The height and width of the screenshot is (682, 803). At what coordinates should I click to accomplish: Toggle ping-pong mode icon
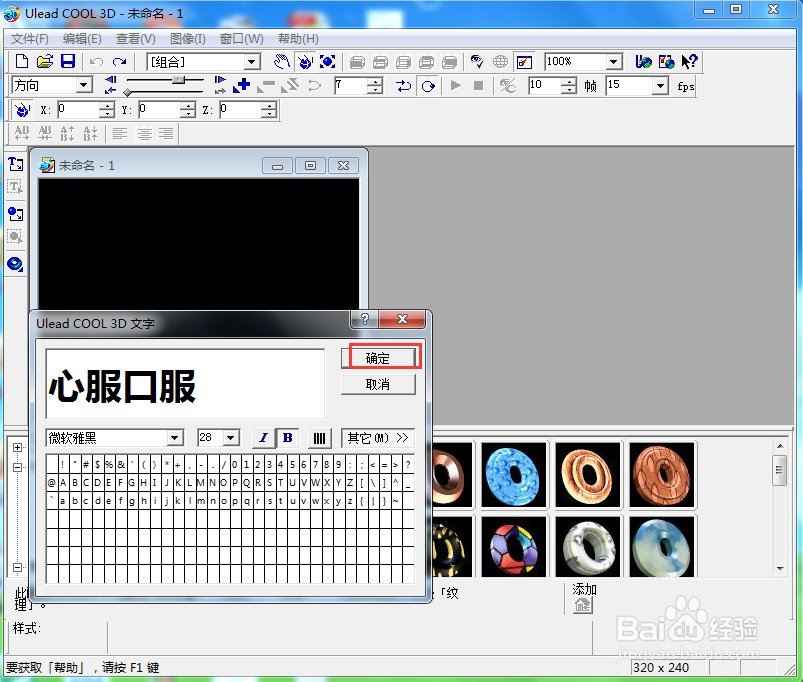[x=404, y=86]
